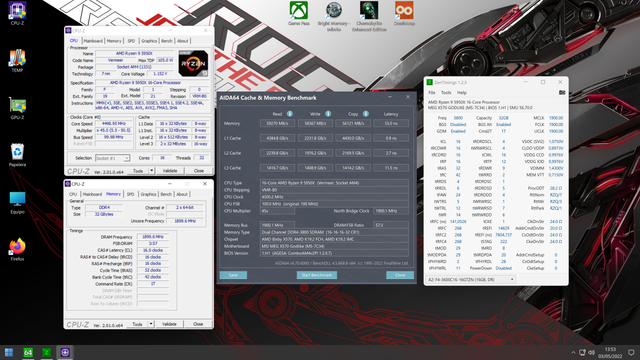The image size is (640, 360).
Task: Take a ZenTimings screenshot with camera icon
Action: (x=562, y=93)
